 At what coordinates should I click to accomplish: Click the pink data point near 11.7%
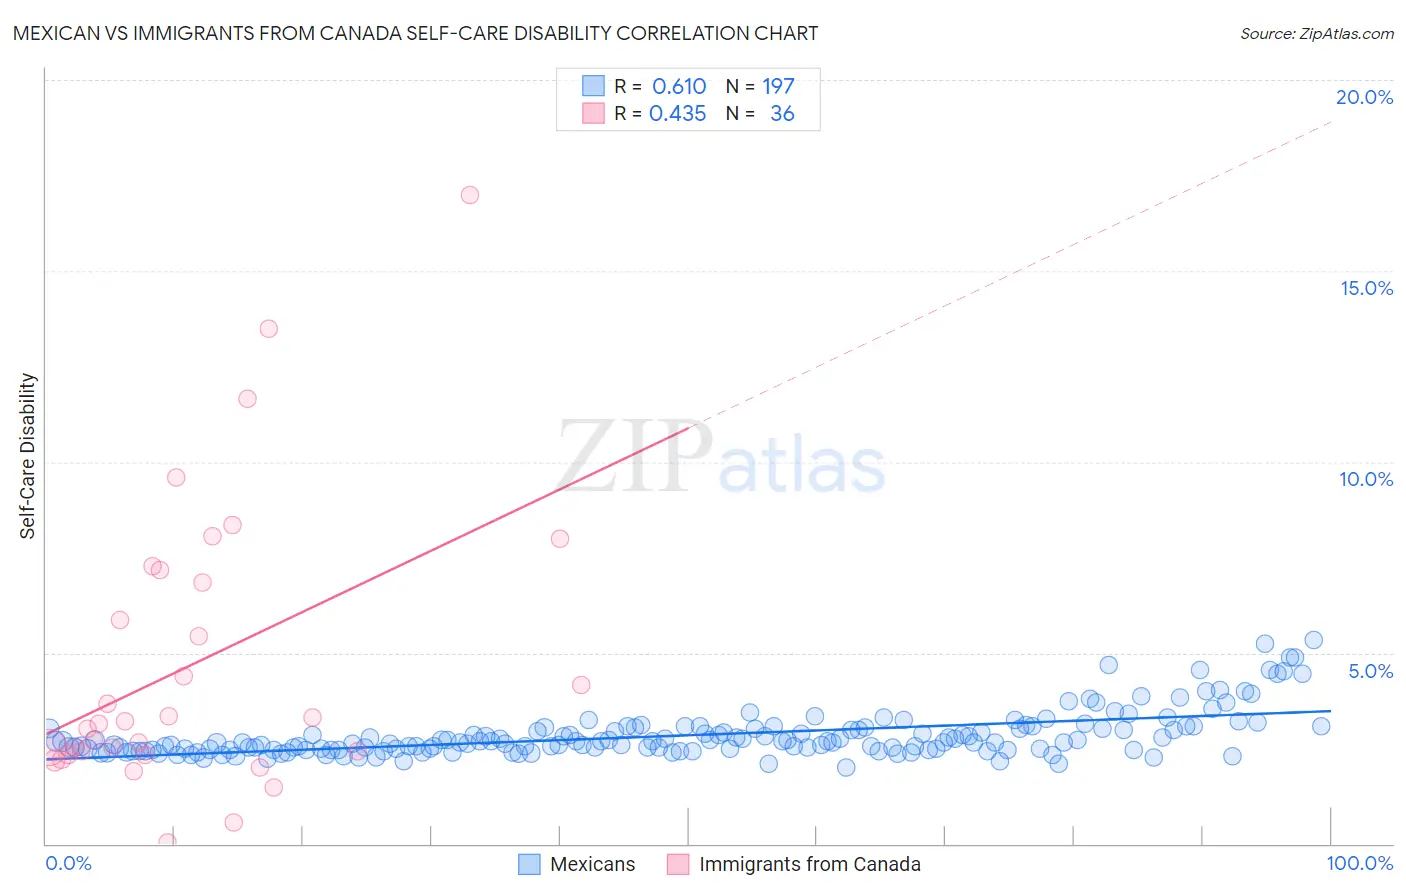point(247,398)
